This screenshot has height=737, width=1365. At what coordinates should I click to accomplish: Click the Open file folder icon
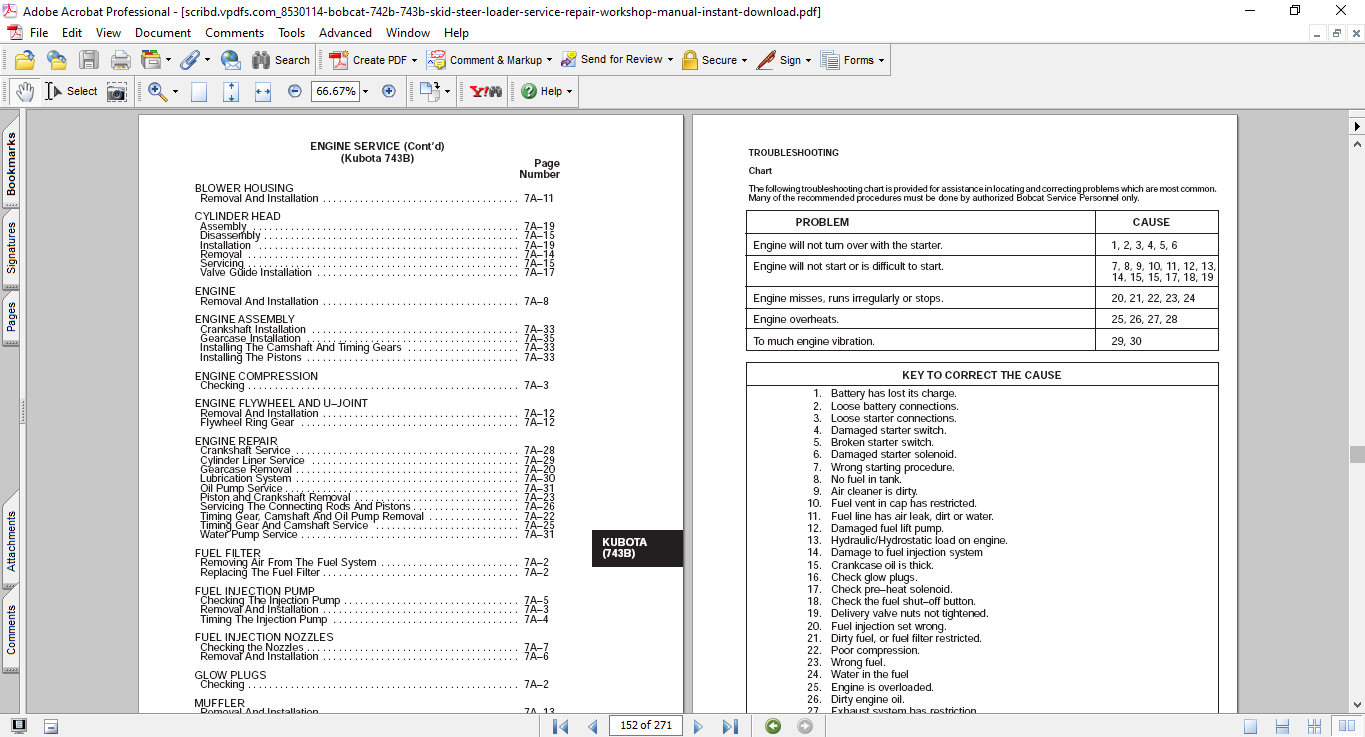25,60
